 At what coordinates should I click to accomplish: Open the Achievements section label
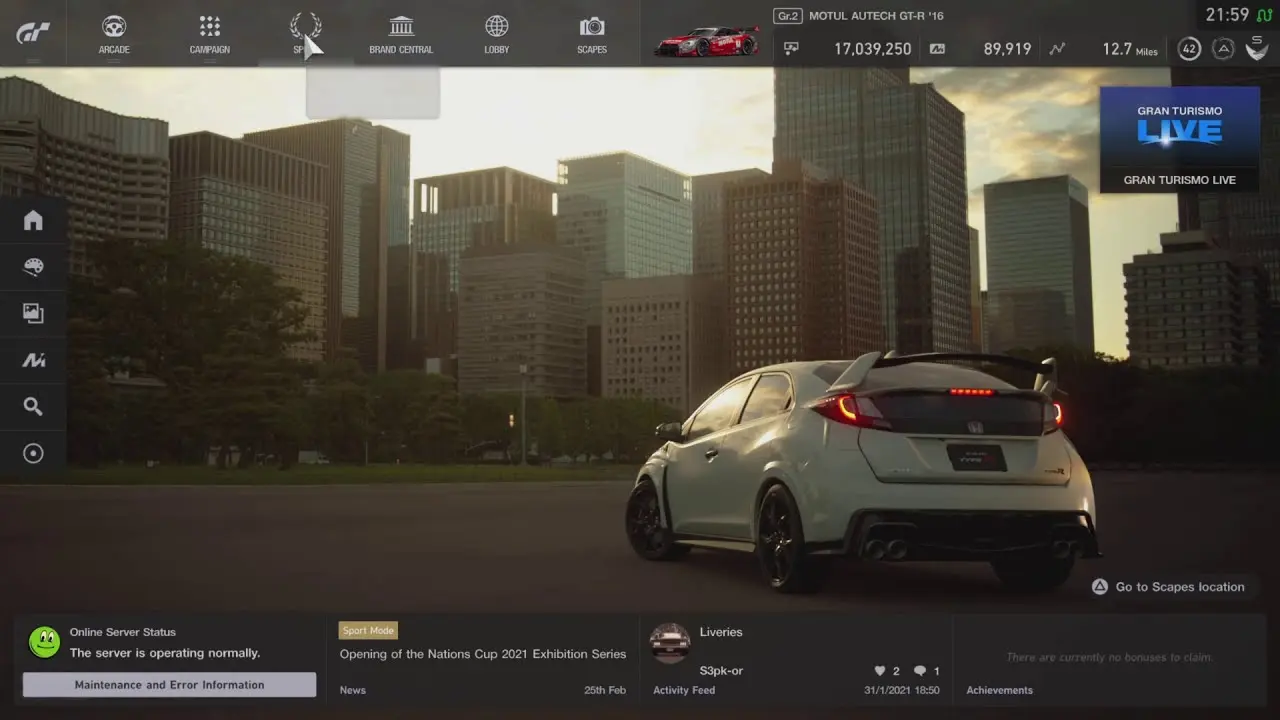point(999,690)
